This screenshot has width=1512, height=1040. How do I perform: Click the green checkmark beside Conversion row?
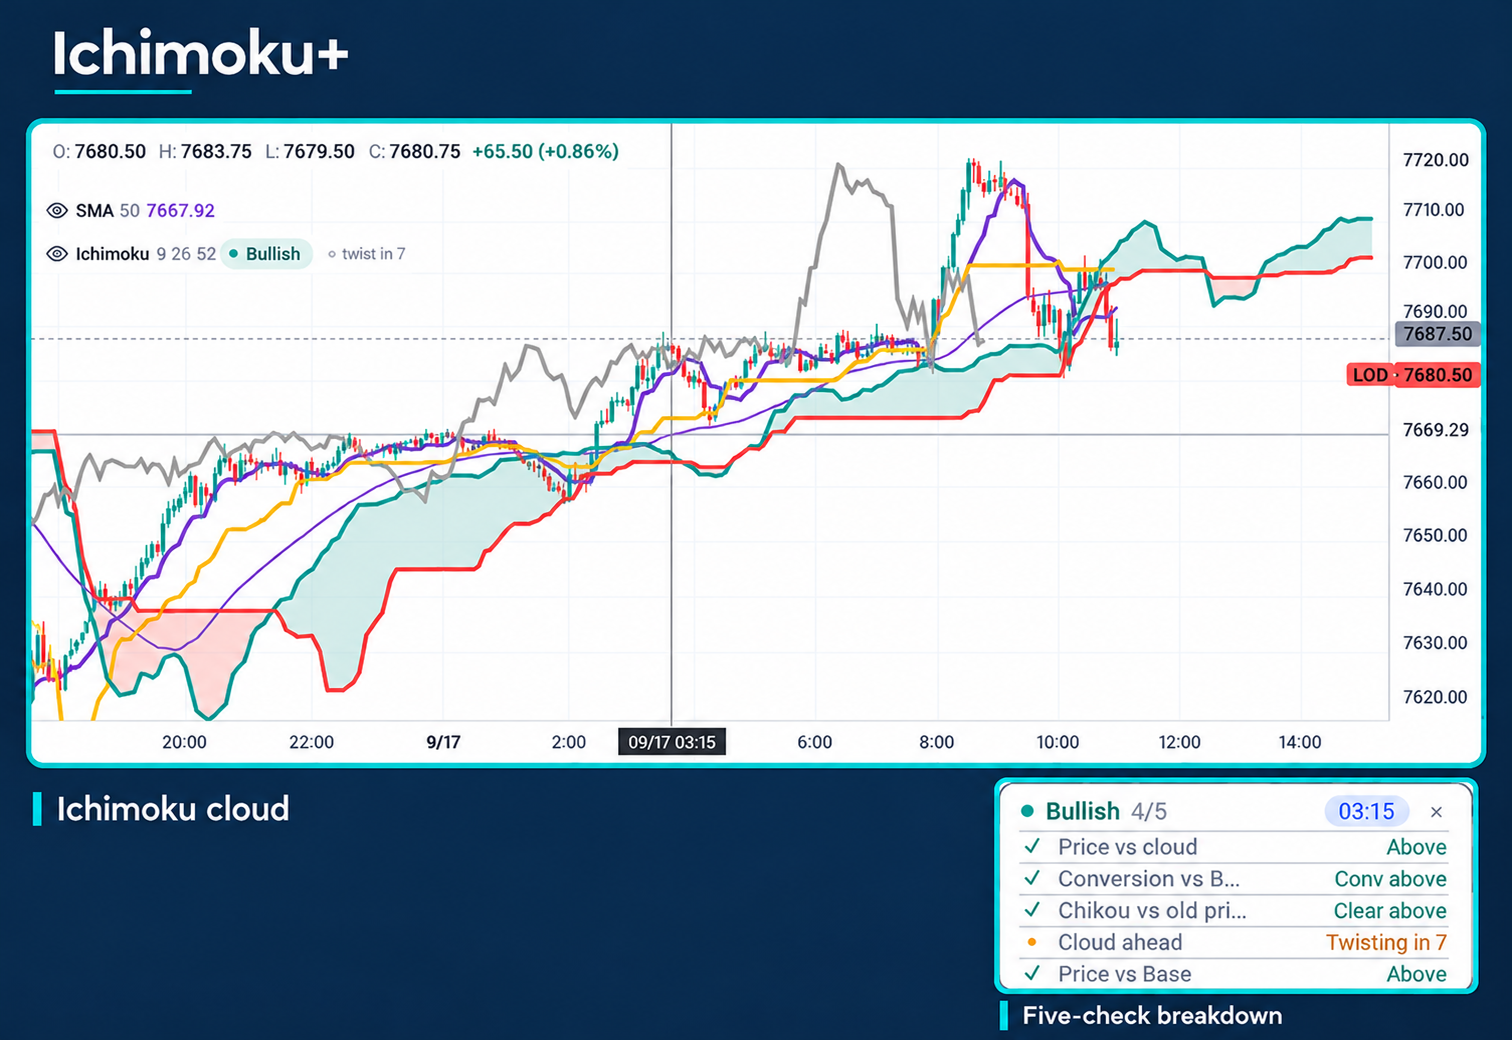click(1032, 878)
